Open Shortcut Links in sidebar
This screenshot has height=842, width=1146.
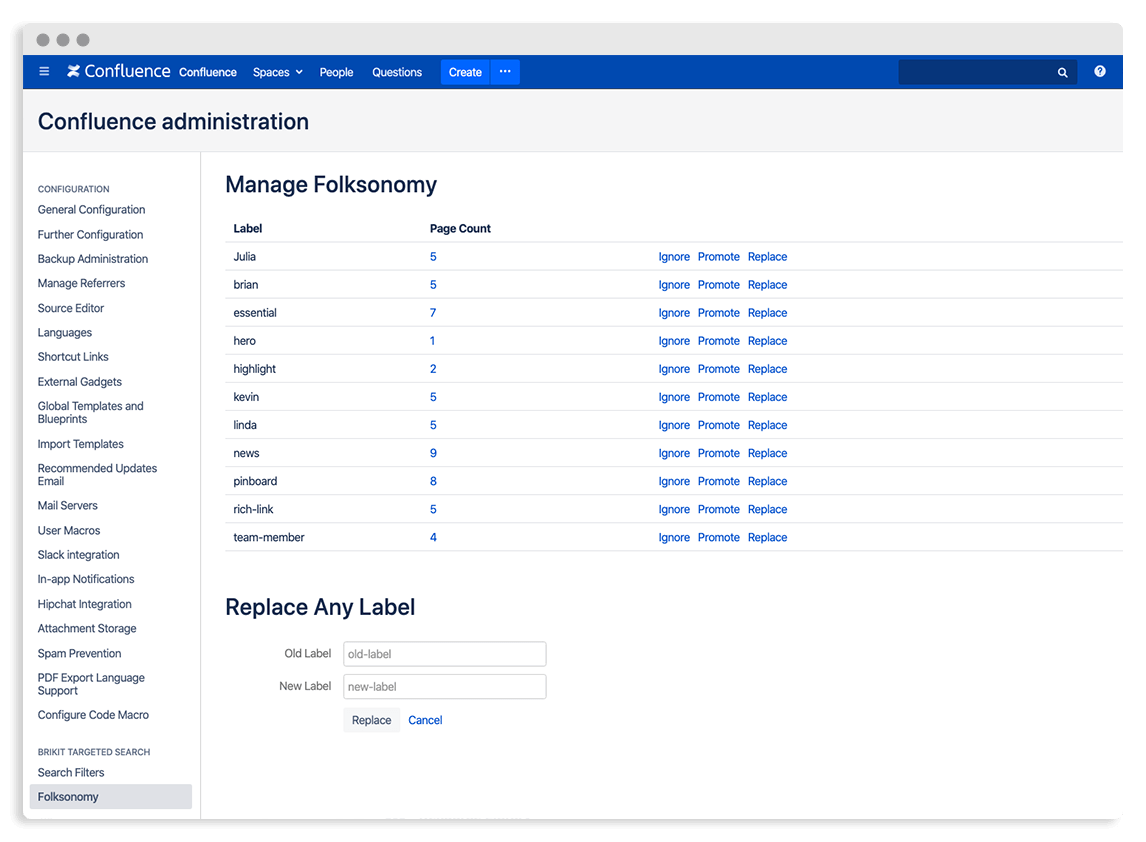[x=73, y=357]
